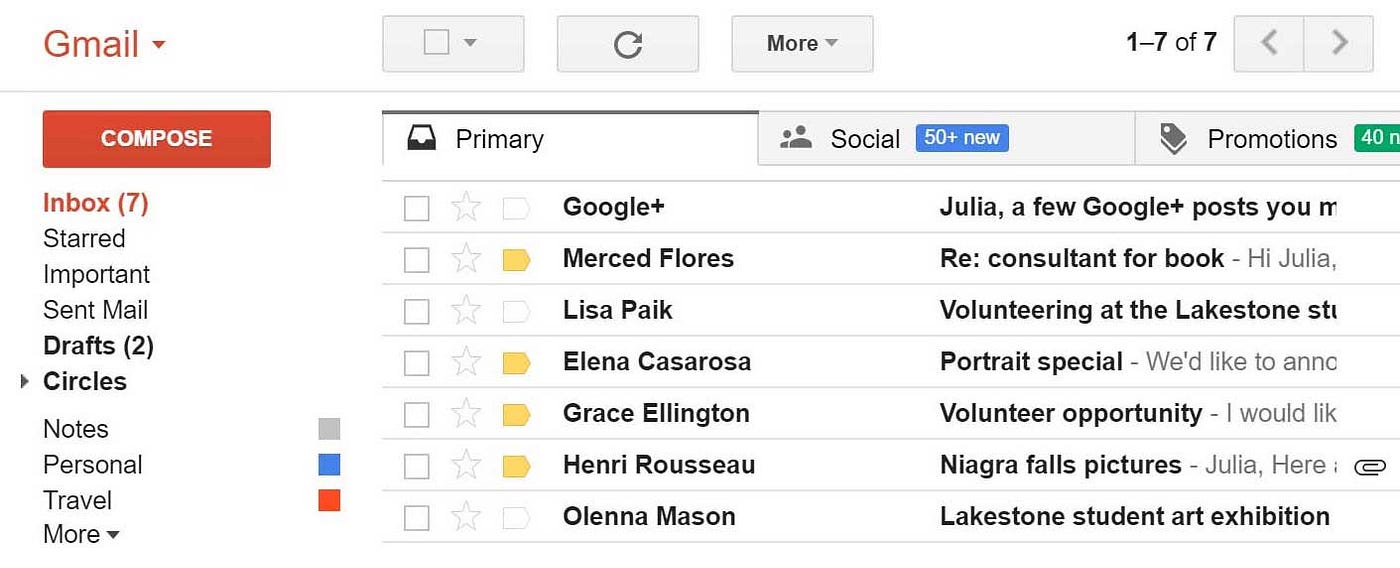Tick the Grace Ellington email checkbox
This screenshot has width=1400, height=568.
pyautogui.click(x=417, y=414)
